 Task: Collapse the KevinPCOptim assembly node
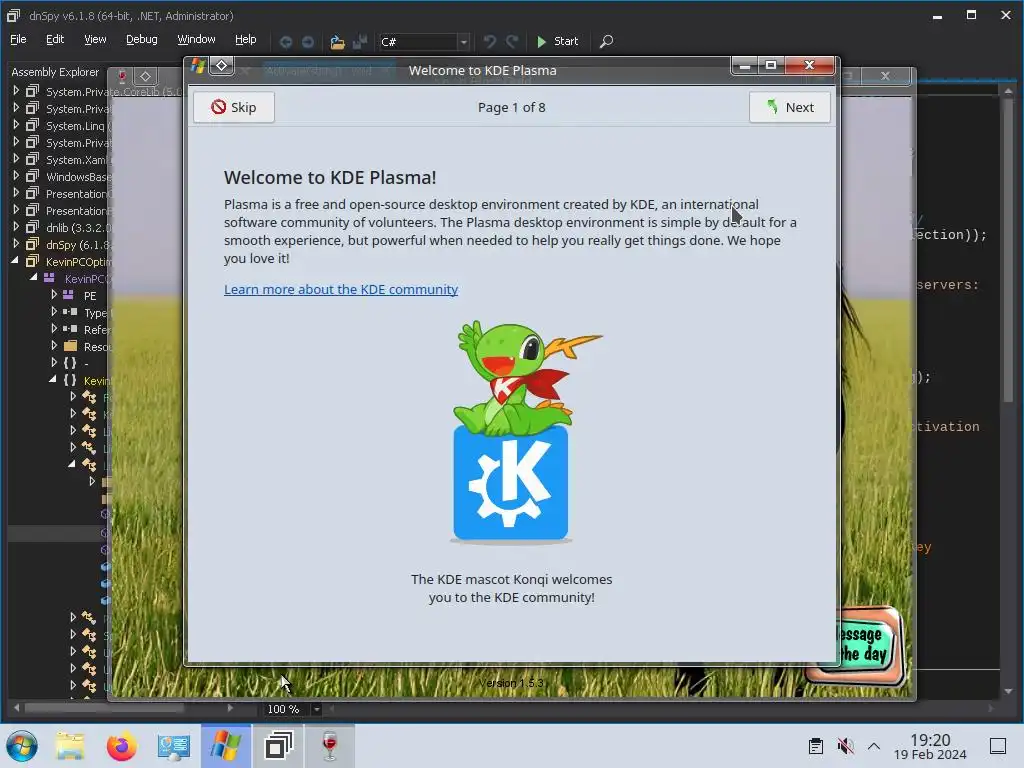pyautogui.click(x=15, y=261)
